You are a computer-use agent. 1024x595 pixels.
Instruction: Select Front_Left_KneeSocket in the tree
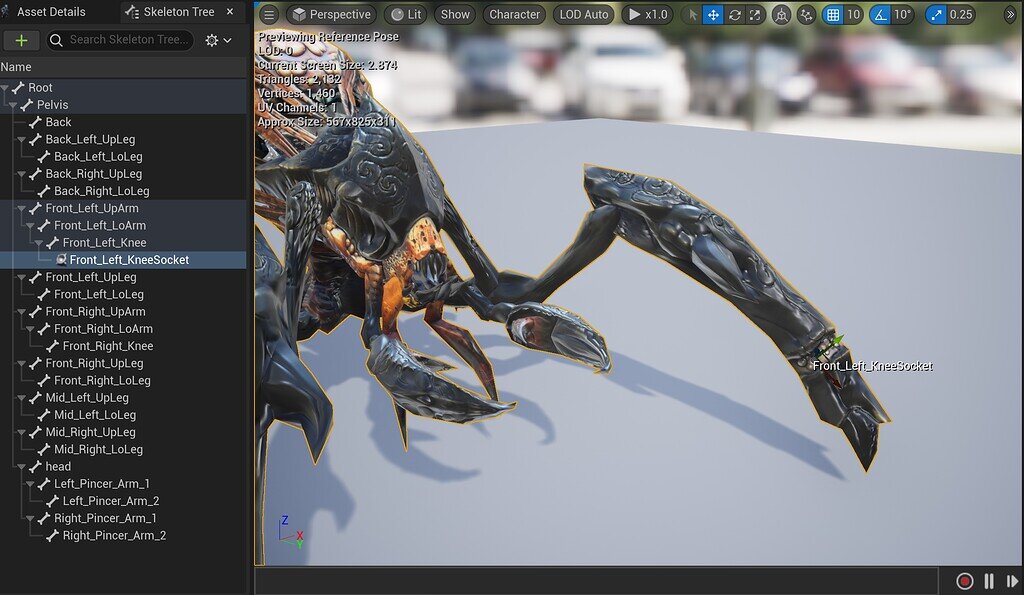click(129, 260)
